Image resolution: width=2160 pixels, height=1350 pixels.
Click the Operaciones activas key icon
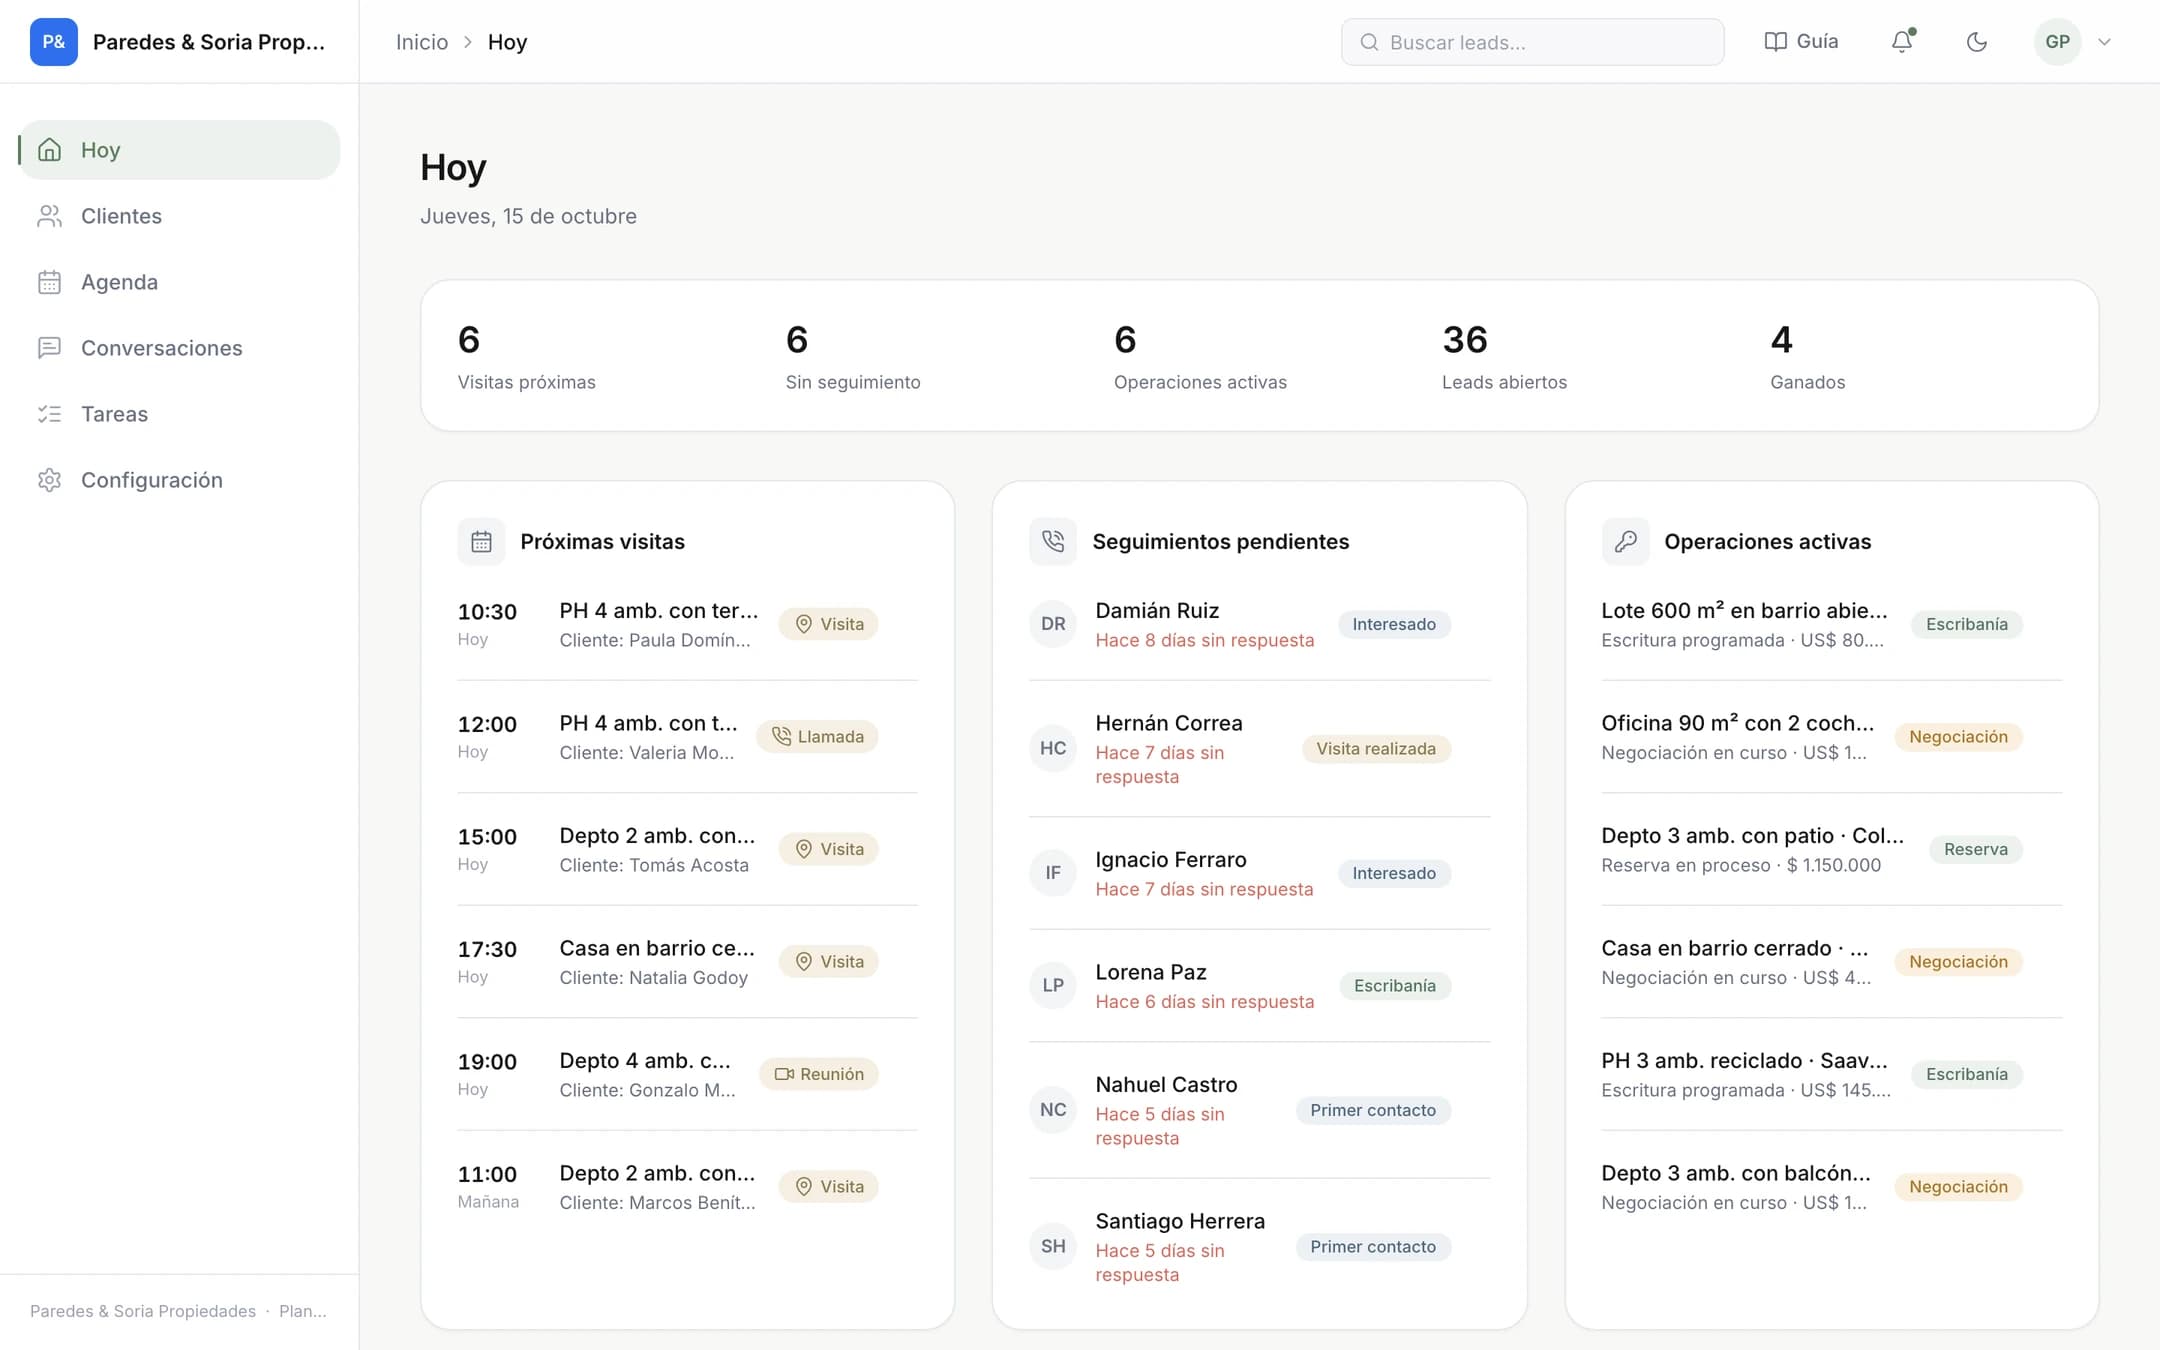point(1625,542)
